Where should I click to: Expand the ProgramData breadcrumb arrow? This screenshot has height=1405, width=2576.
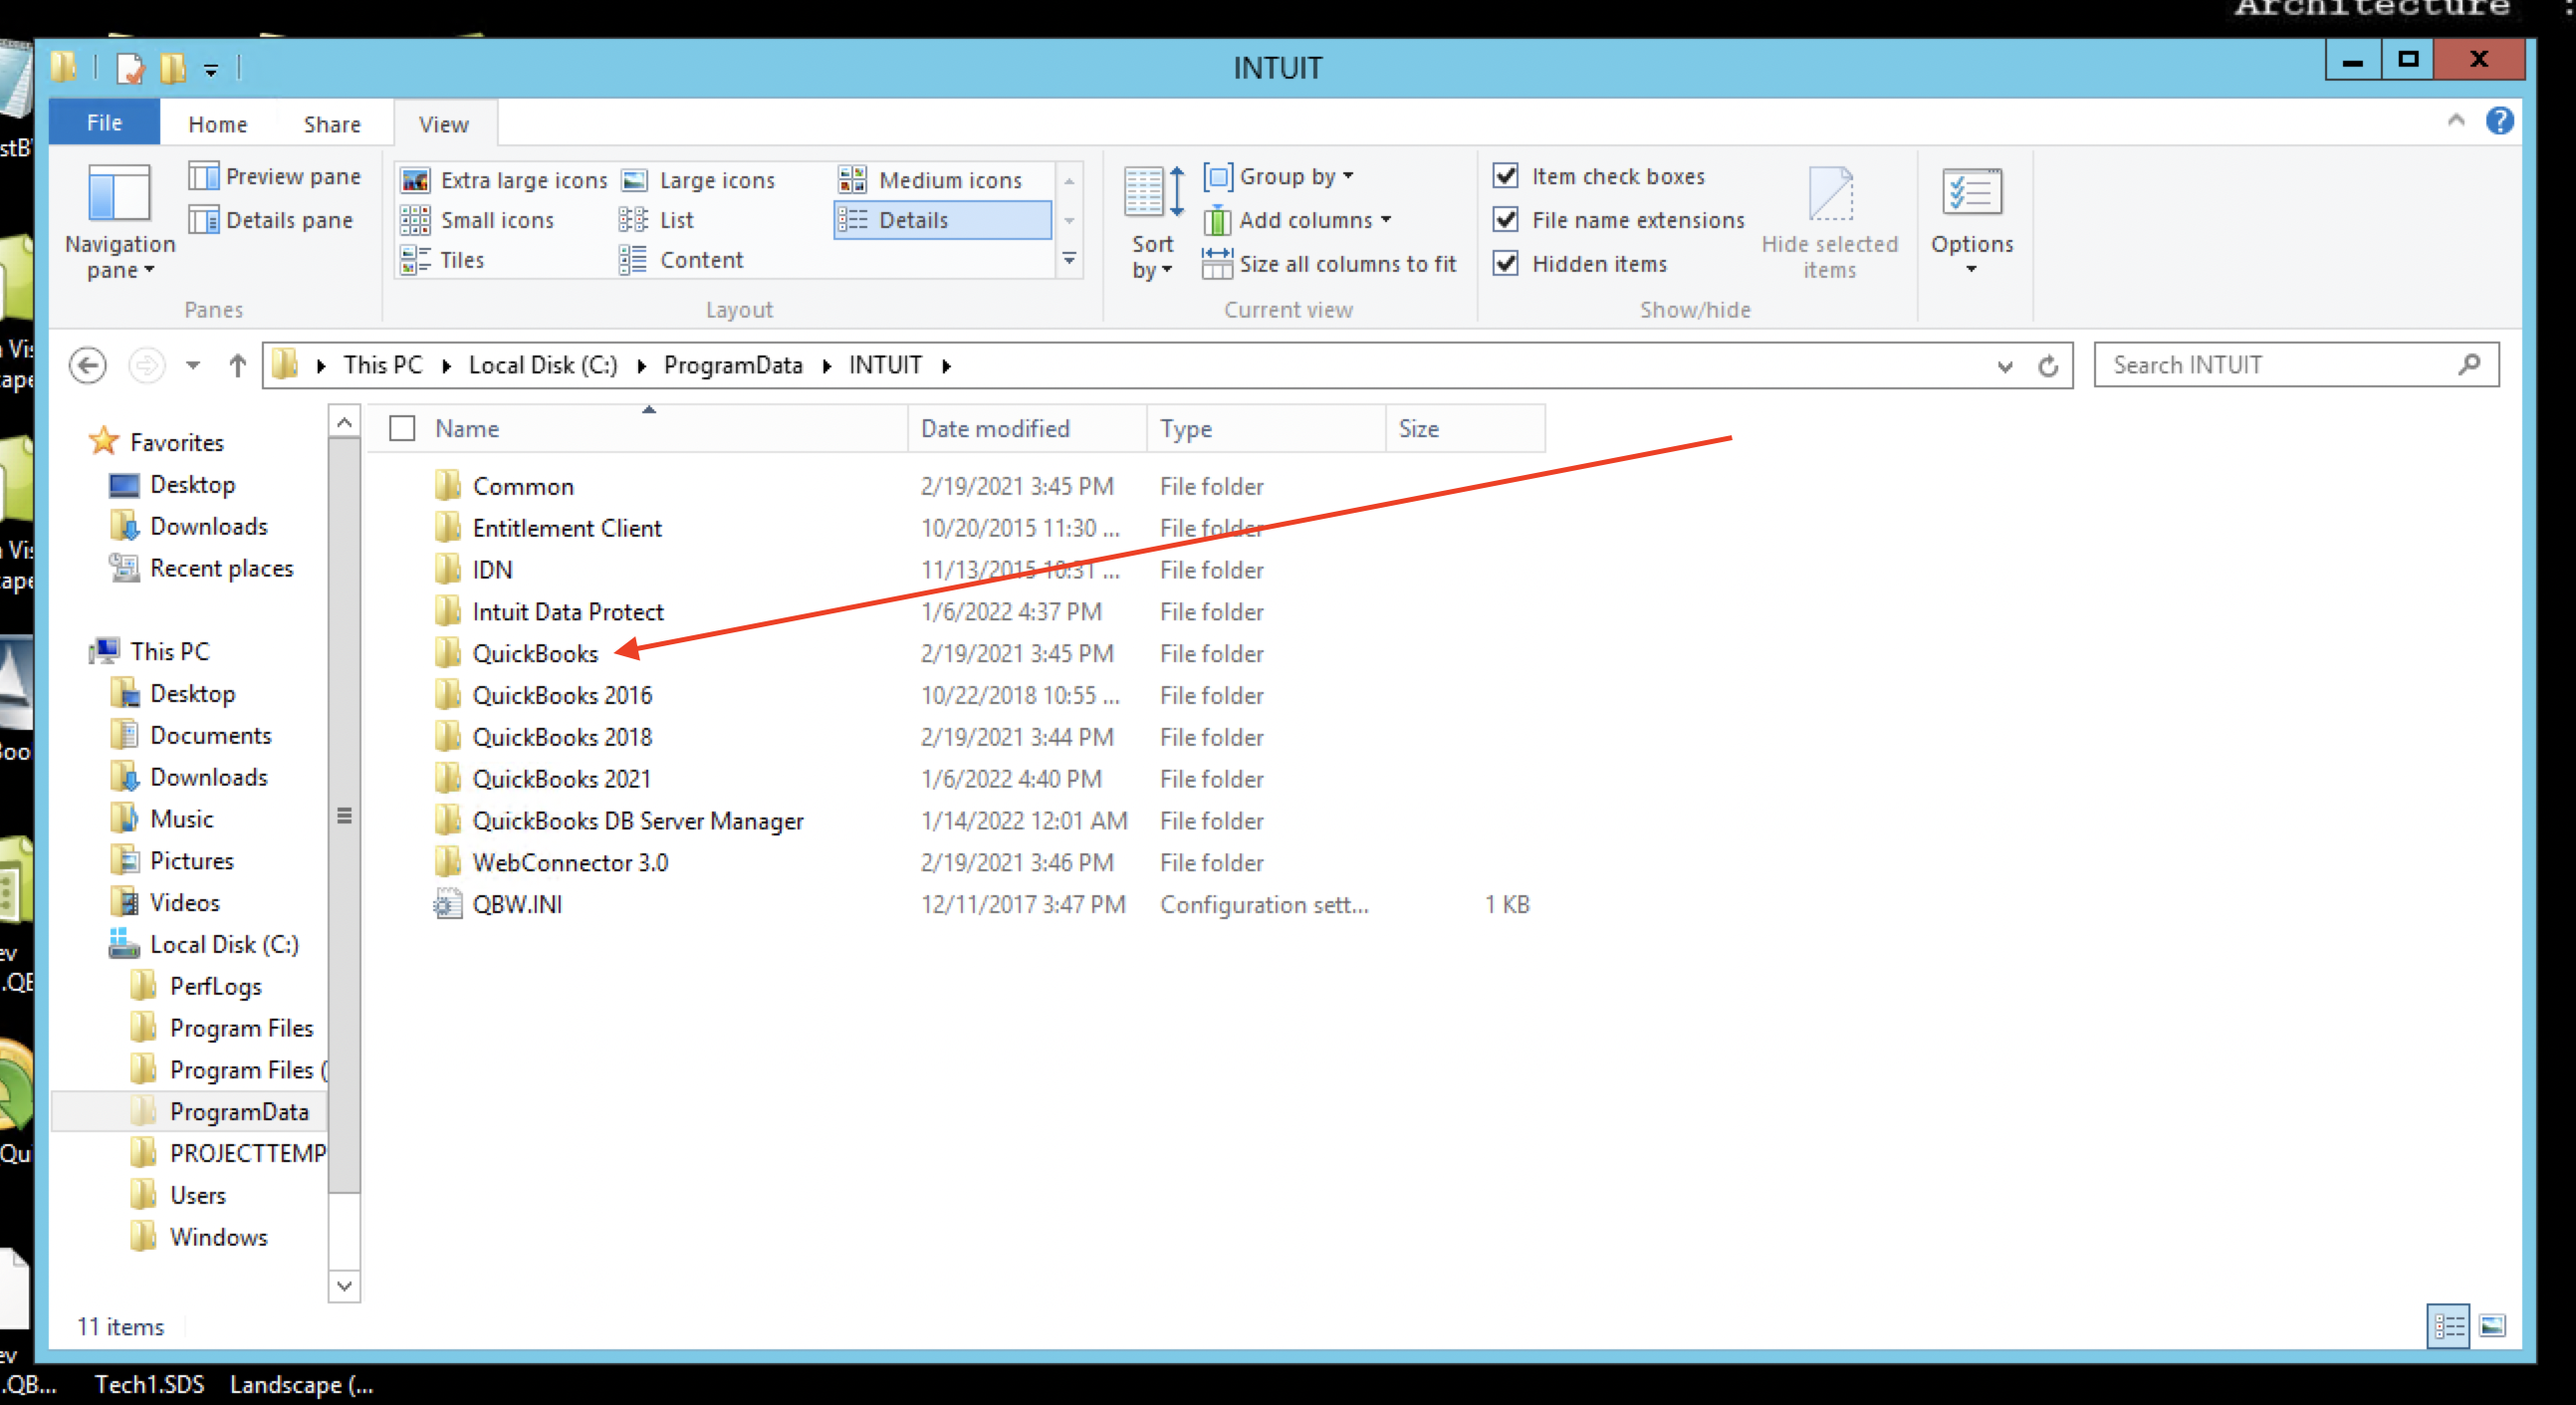(x=827, y=366)
